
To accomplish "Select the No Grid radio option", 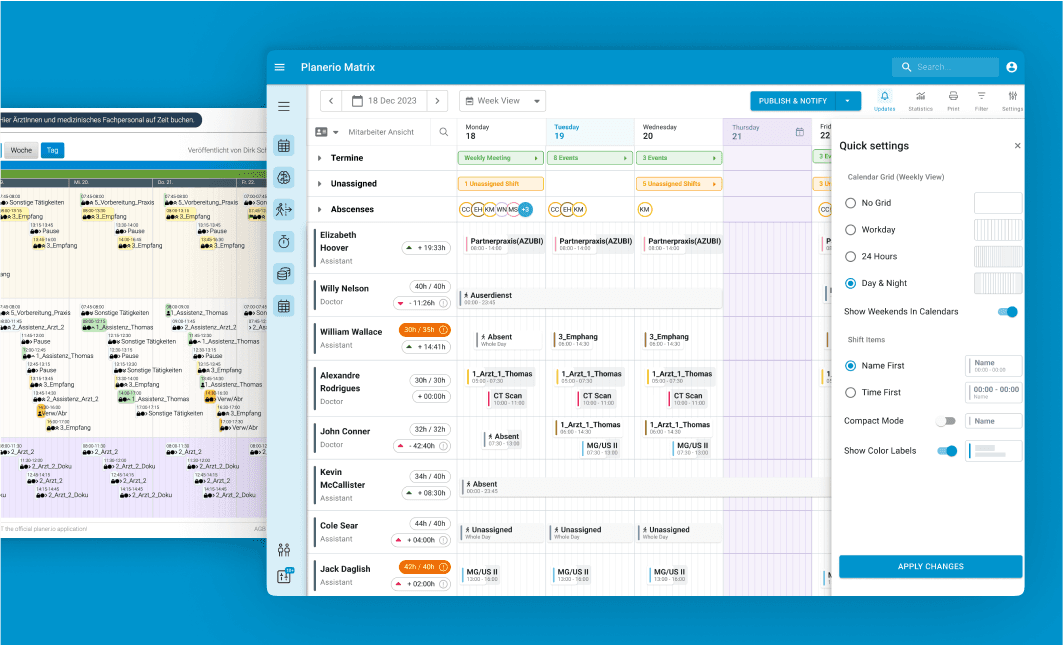I will coord(850,203).
